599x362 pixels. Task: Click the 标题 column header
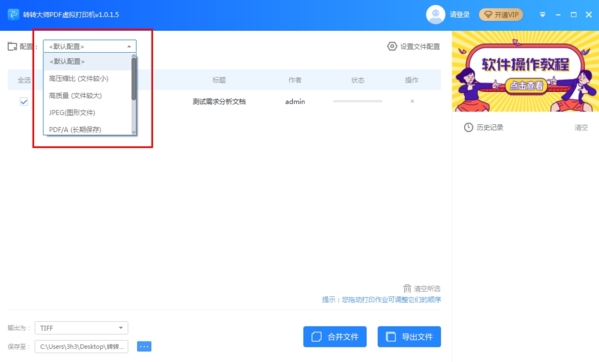point(219,80)
